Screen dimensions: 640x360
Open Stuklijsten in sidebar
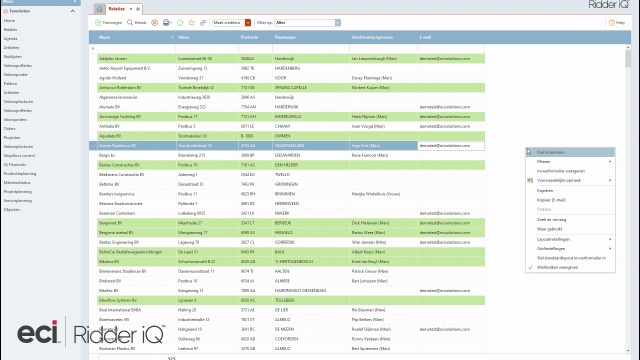[x=13, y=57]
